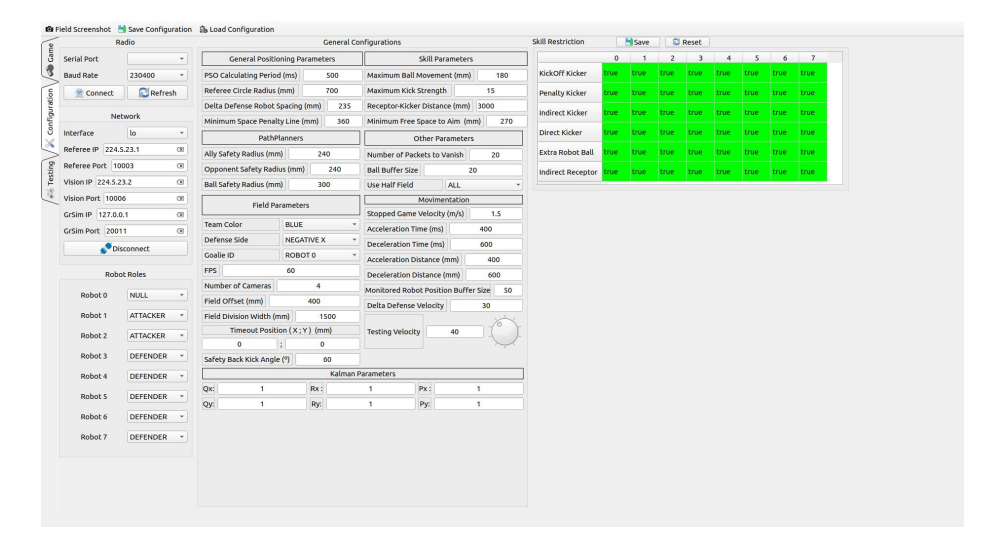The height and width of the screenshot is (550, 996).
Task: Clear the Vision IP field with its clear icon
Action: coord(180,182)
